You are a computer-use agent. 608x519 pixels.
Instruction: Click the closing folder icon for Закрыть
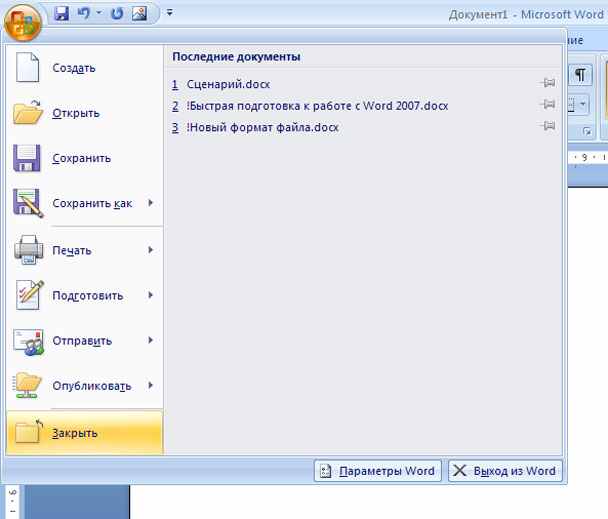point(28,431)
